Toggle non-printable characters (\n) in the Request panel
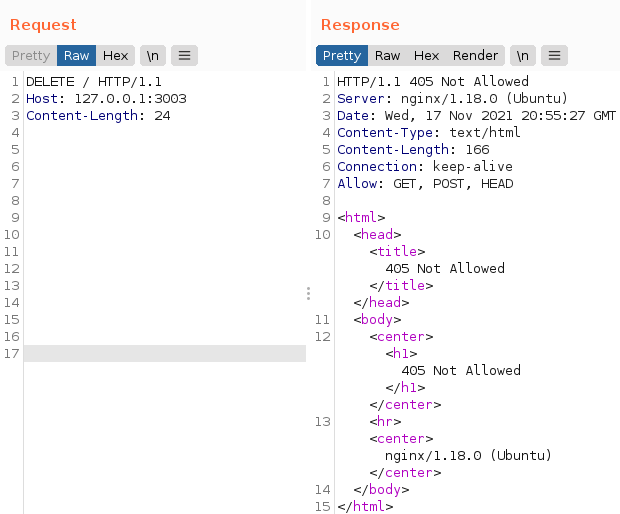The height and width of the screenshot is (514, 620). pos(153,56)
